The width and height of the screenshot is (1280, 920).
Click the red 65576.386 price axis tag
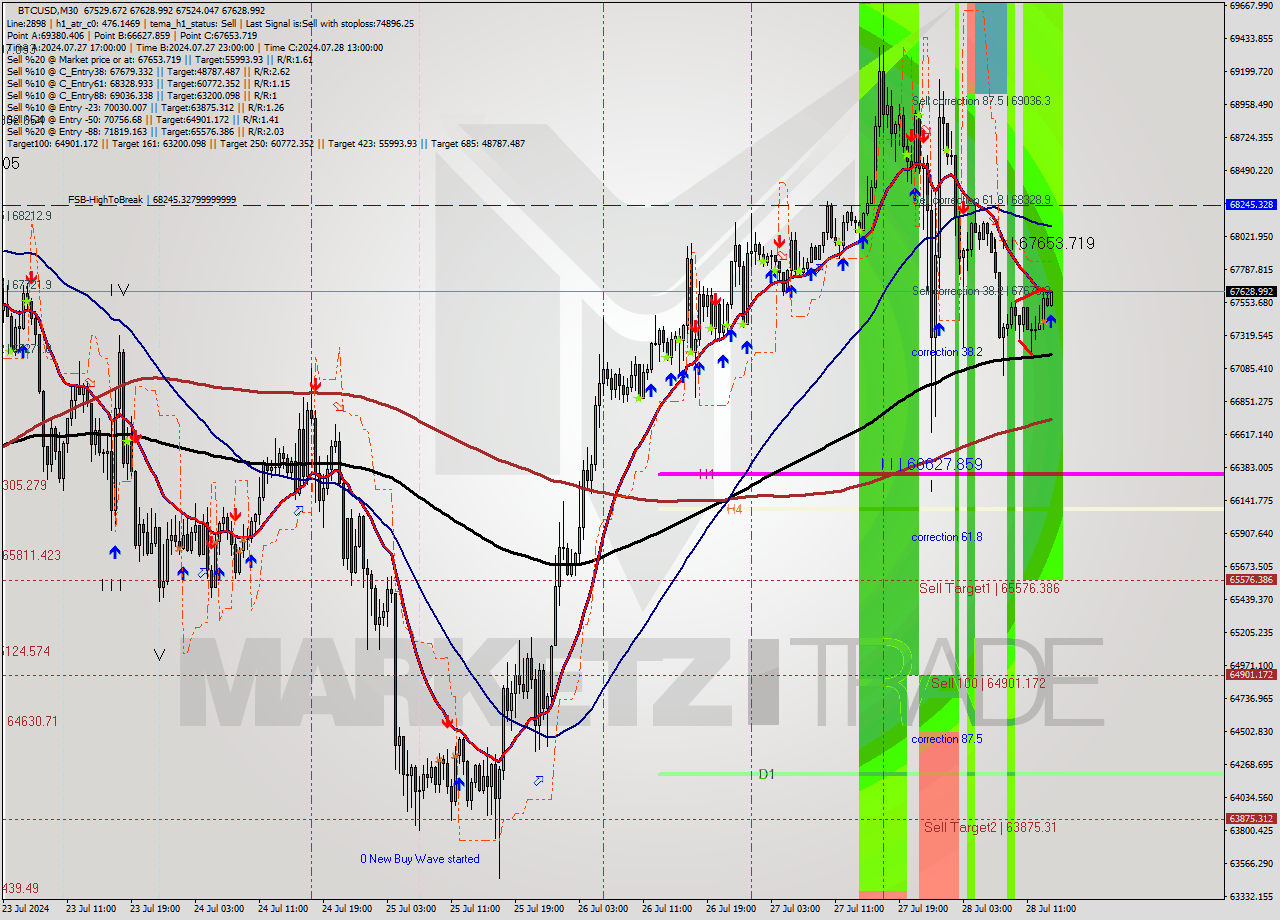1251,580
